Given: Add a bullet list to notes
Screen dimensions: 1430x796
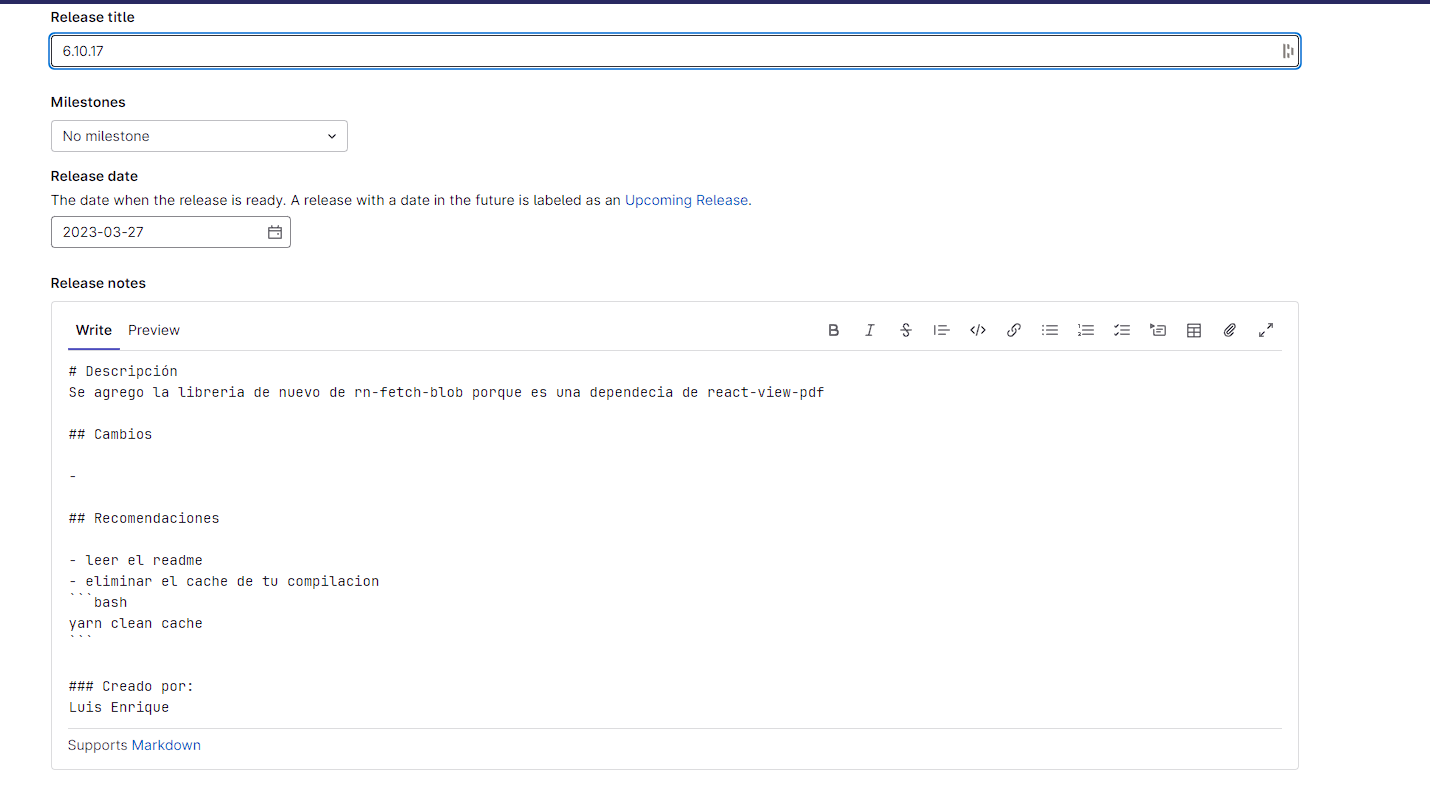Looking at the screenshot, I should [x=1050, y=330].
